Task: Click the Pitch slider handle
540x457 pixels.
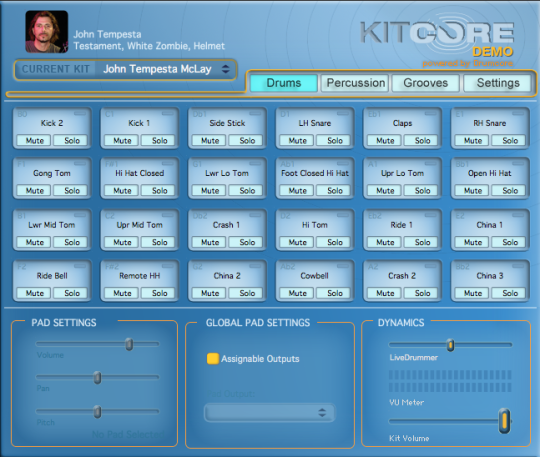Action: tap(97, 412)
